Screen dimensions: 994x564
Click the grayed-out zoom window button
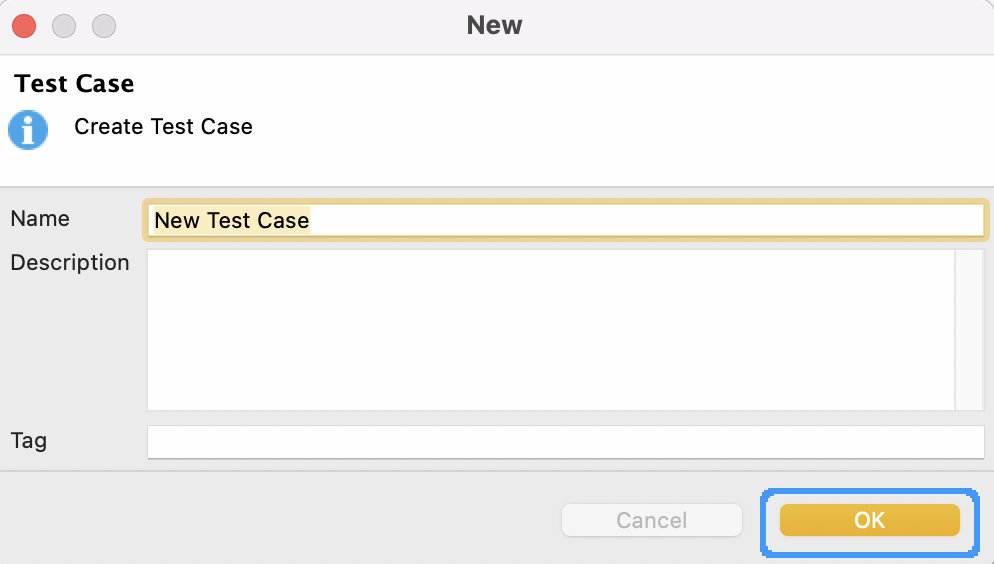(104, 26)
